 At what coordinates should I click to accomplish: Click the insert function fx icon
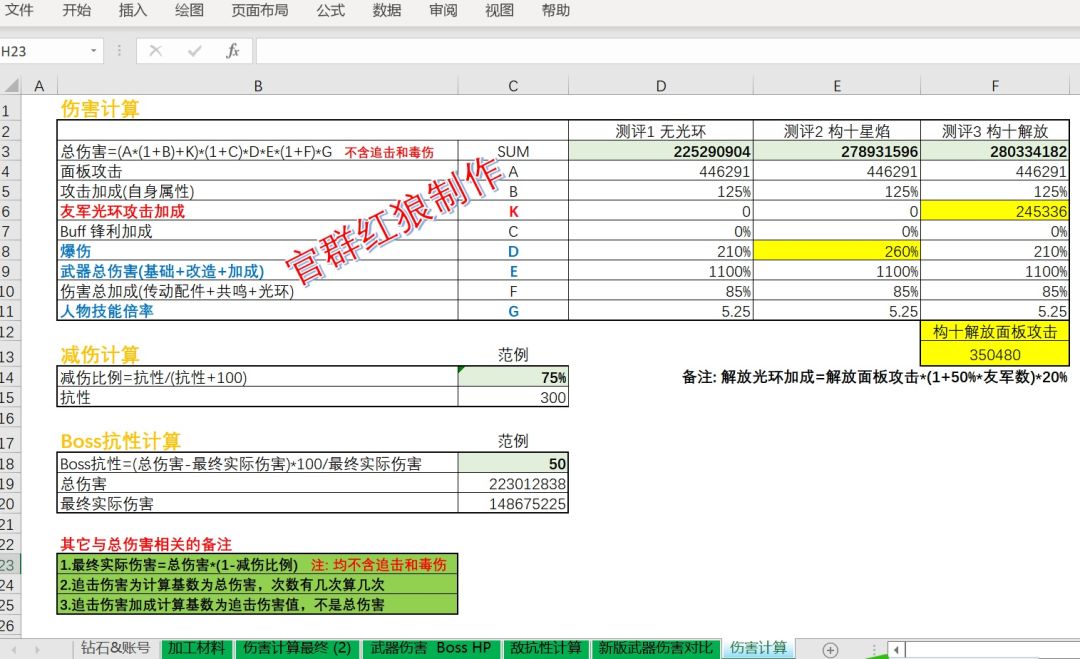coord(233,50)
